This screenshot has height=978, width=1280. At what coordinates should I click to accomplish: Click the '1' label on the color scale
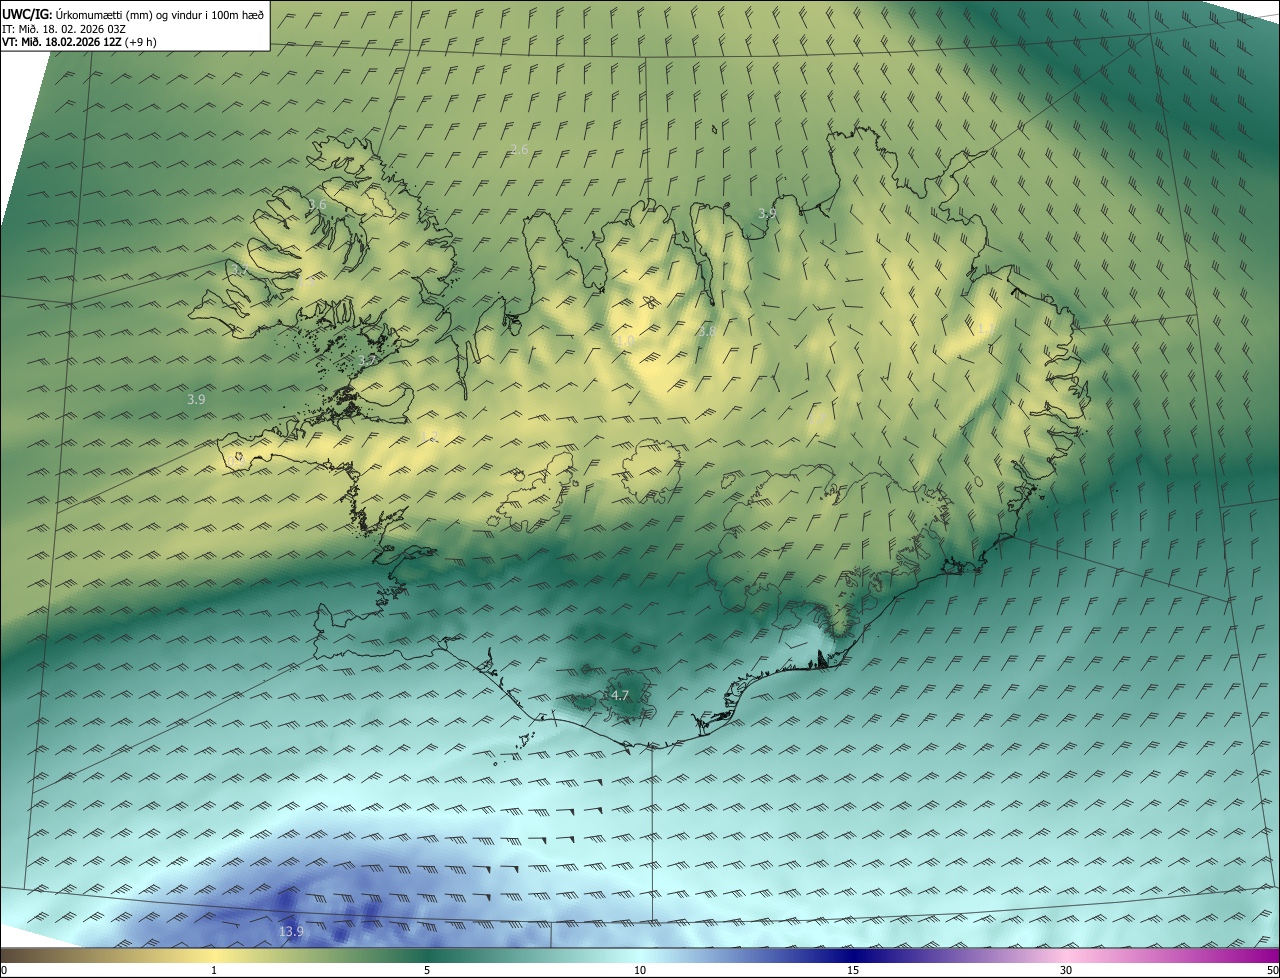click(215, 970)
